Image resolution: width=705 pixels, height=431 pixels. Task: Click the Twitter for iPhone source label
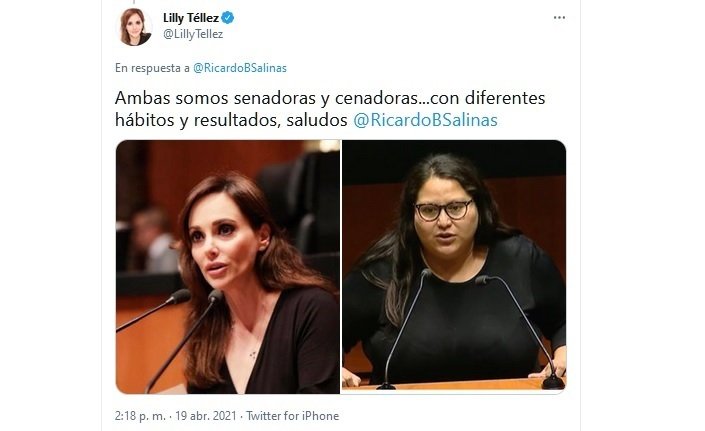coord(293,416)
